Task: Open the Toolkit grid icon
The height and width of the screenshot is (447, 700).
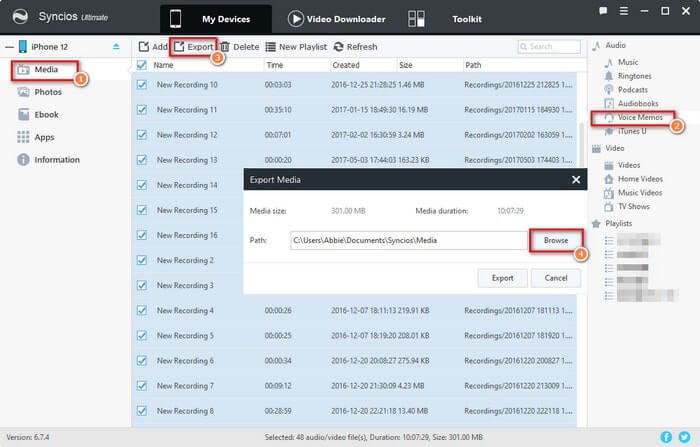Action: pos(416,19)
